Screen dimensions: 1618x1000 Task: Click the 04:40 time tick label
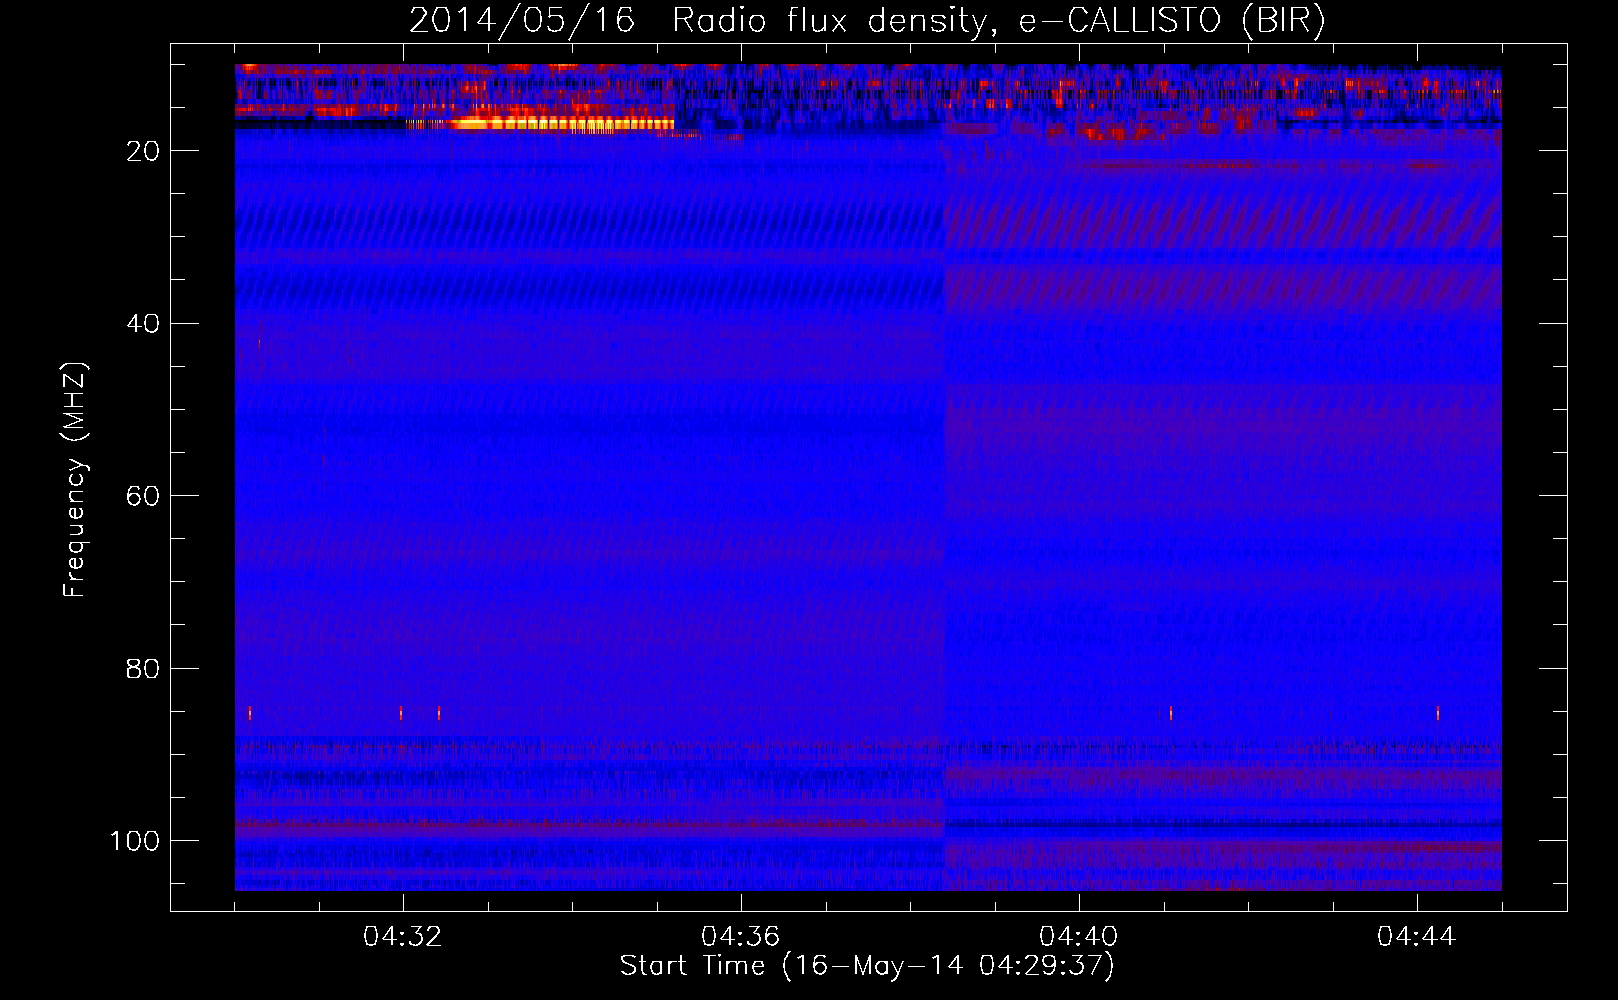pos(1079,936)
